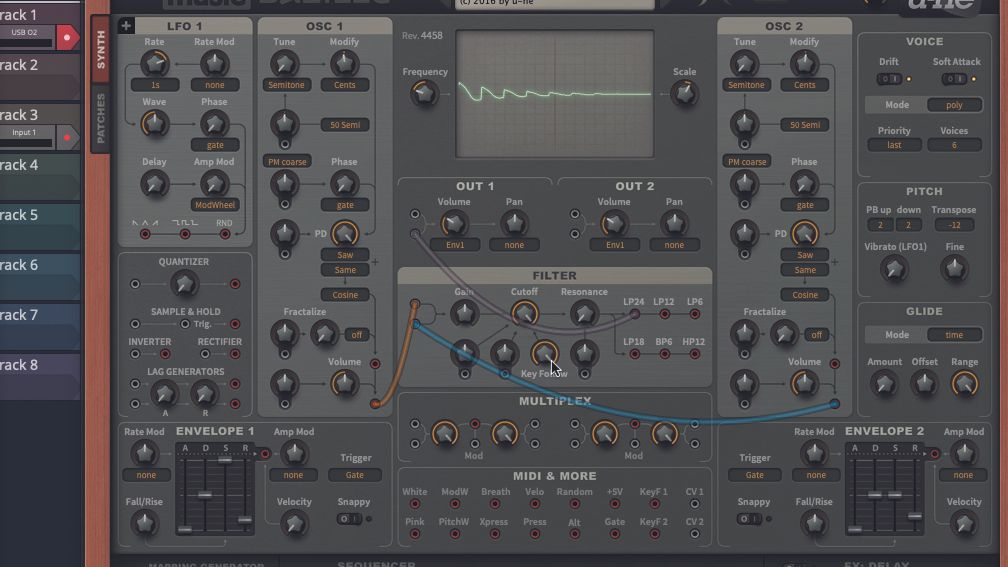Click the oscilloscope Scale knob
1008x567 pixels.
point(684,94)
